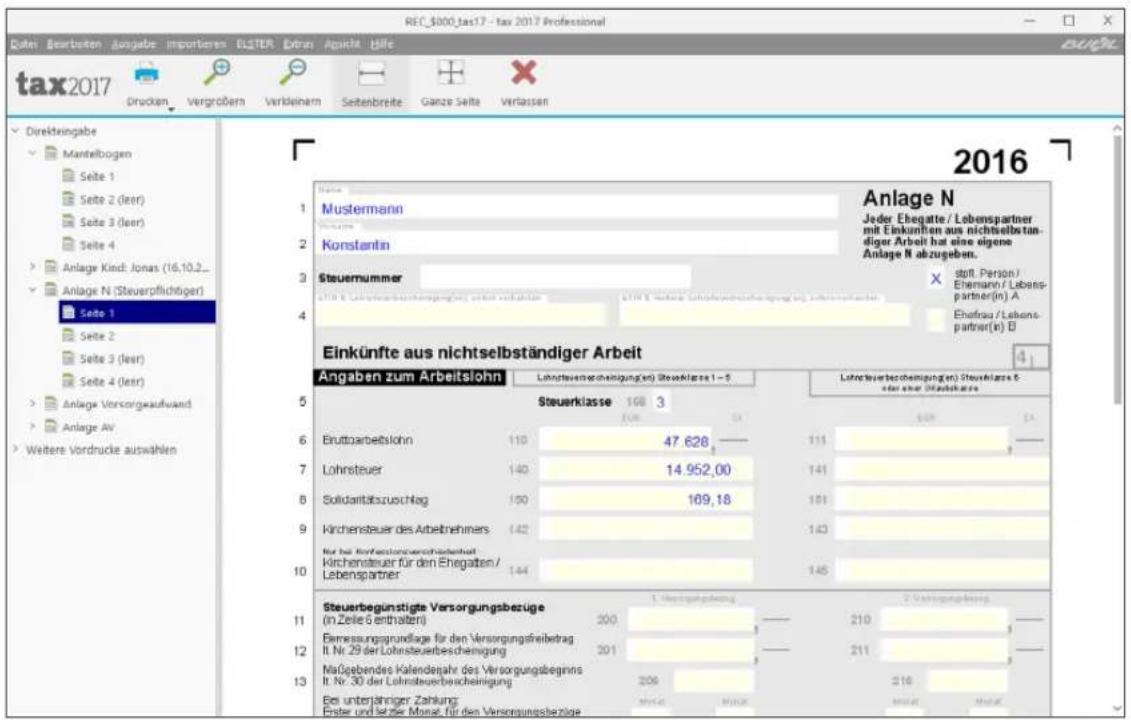Screen dimensions: 1131x720
Task: Open the Extras menu
Action: (x=298, y=44)
